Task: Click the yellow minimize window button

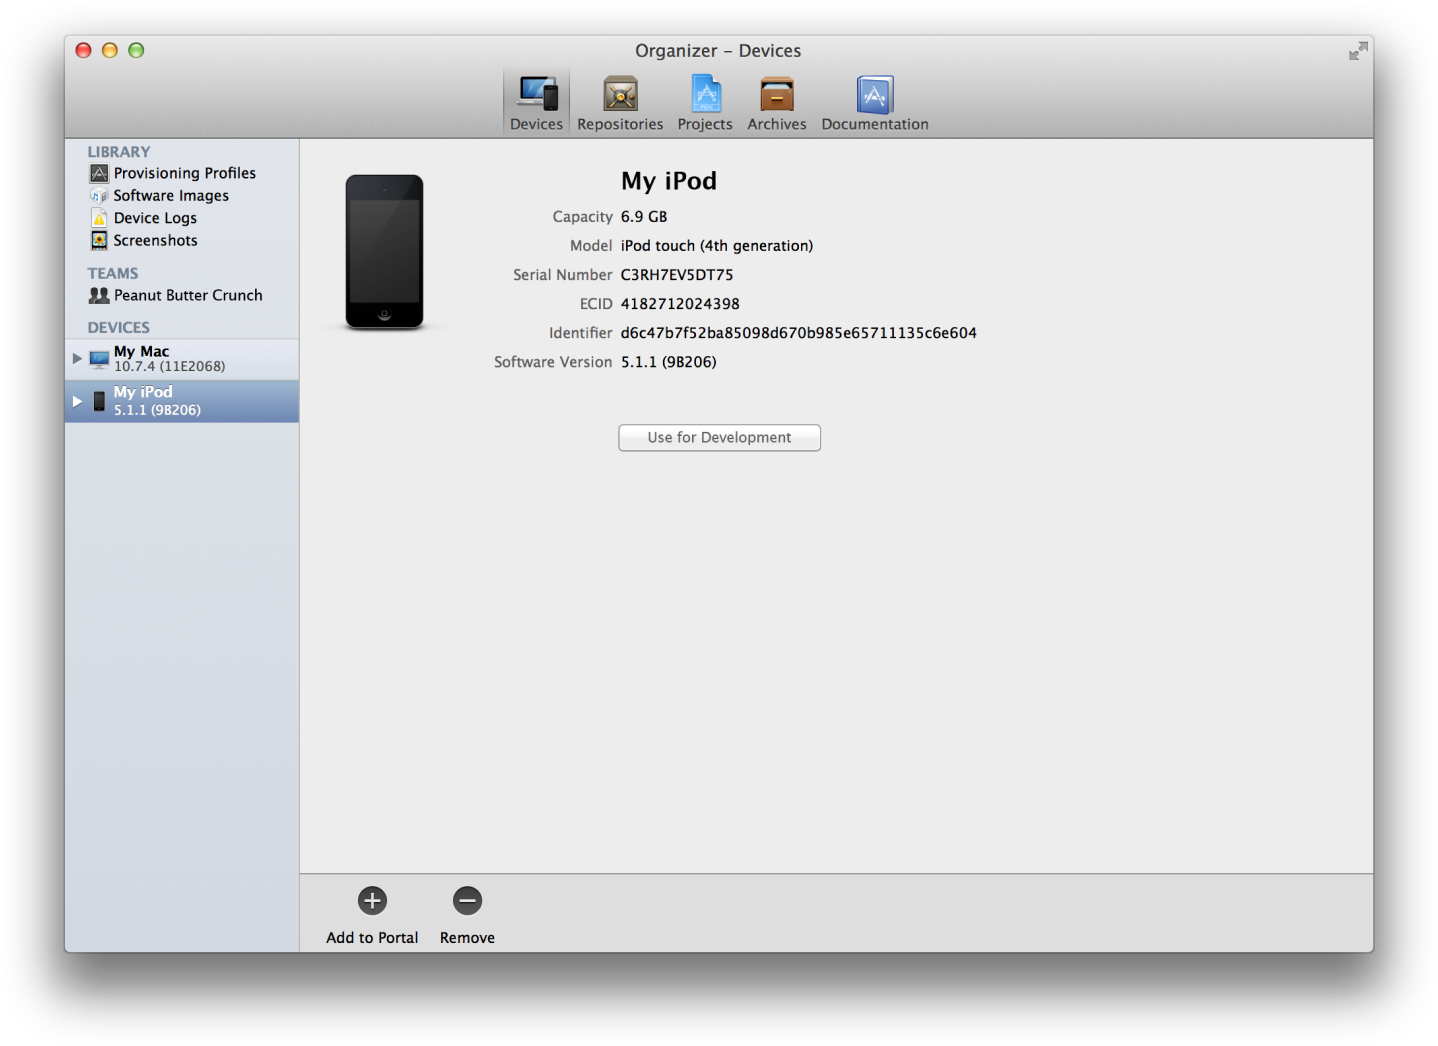Action: (x=110, y=50)
